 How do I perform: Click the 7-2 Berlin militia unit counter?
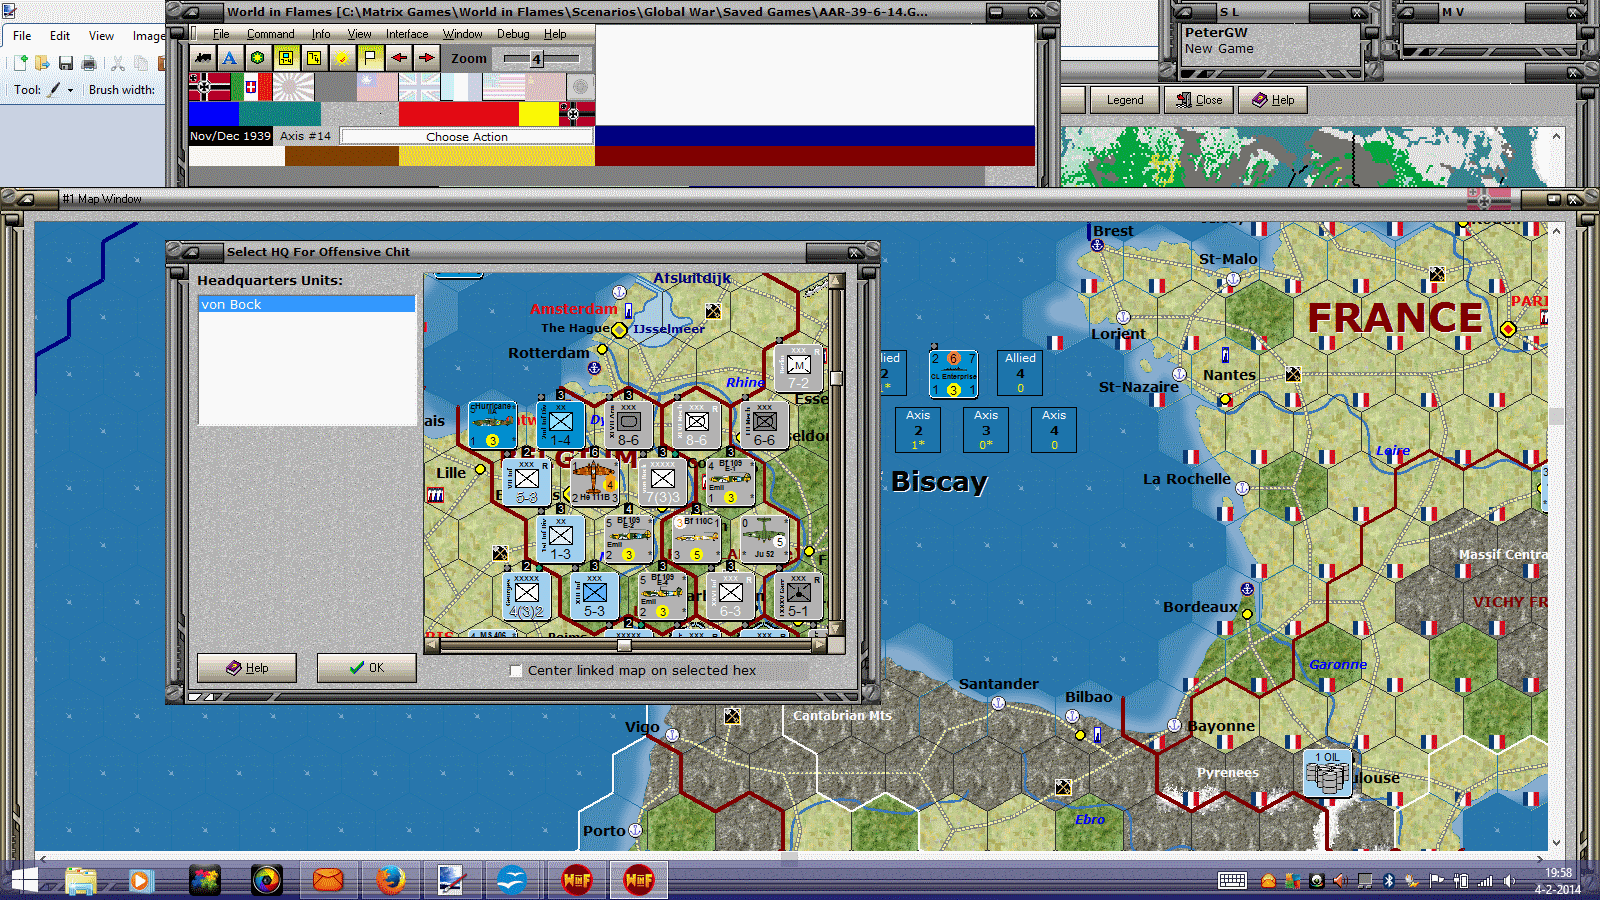point(798,367)
